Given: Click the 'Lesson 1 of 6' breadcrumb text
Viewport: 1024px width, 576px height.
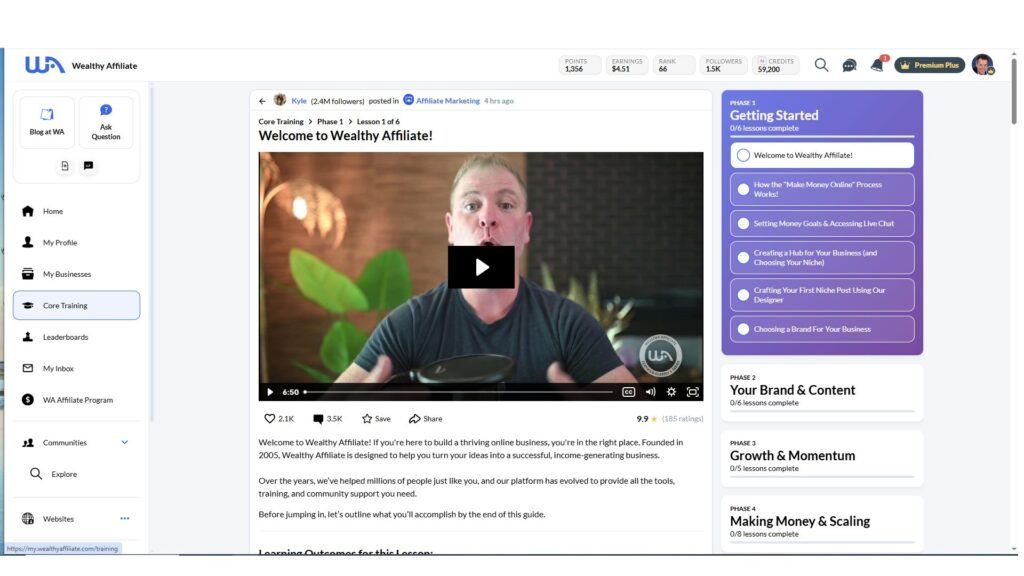Looking at the screenshot, I should (378, 121).
